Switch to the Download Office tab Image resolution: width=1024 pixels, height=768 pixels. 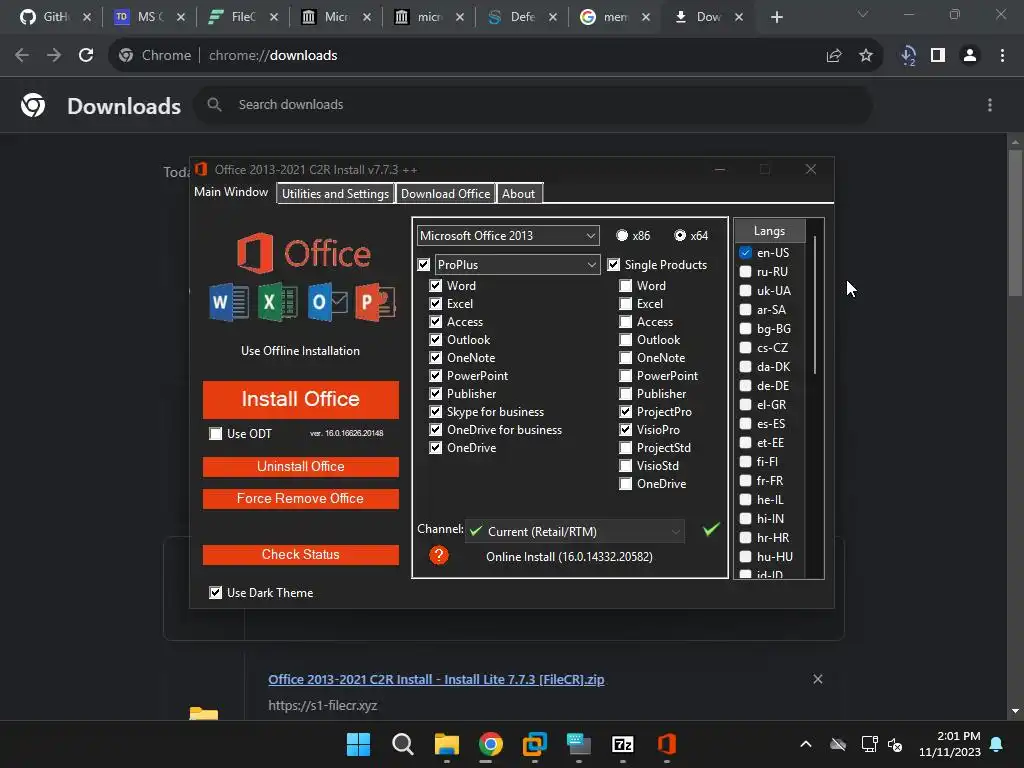click(445, 193)
